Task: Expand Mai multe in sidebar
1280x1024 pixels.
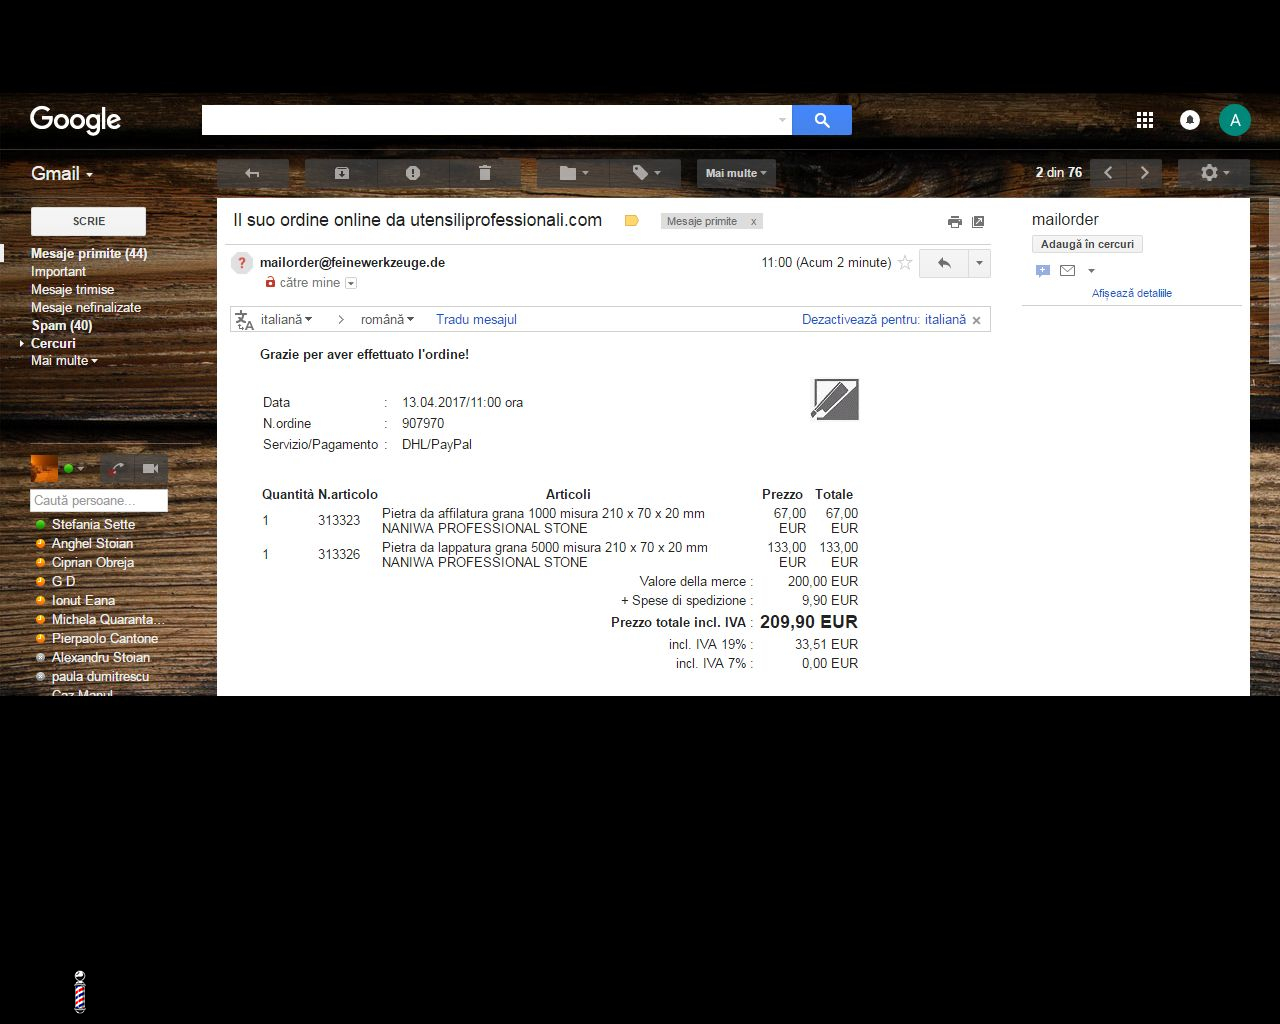Action: coord(64,361)
